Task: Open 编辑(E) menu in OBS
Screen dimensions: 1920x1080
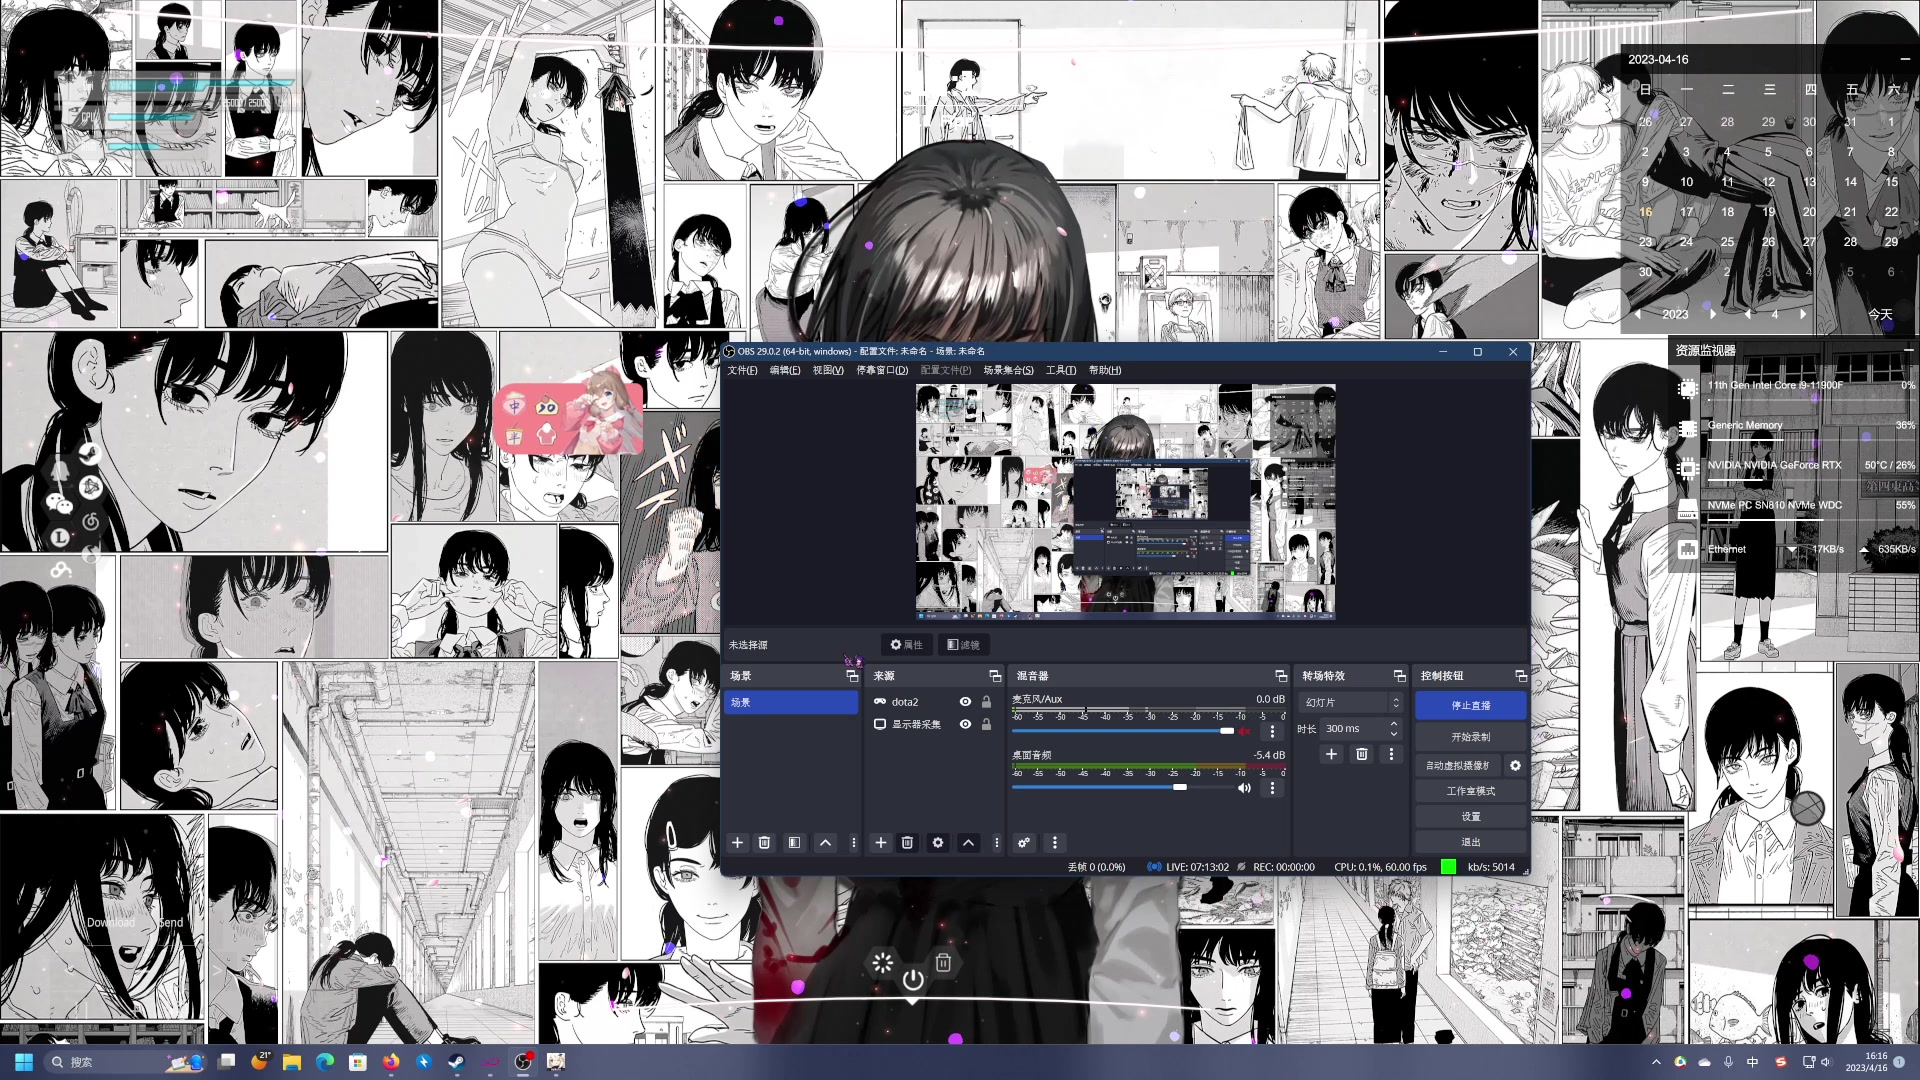Action: point(785,370)
